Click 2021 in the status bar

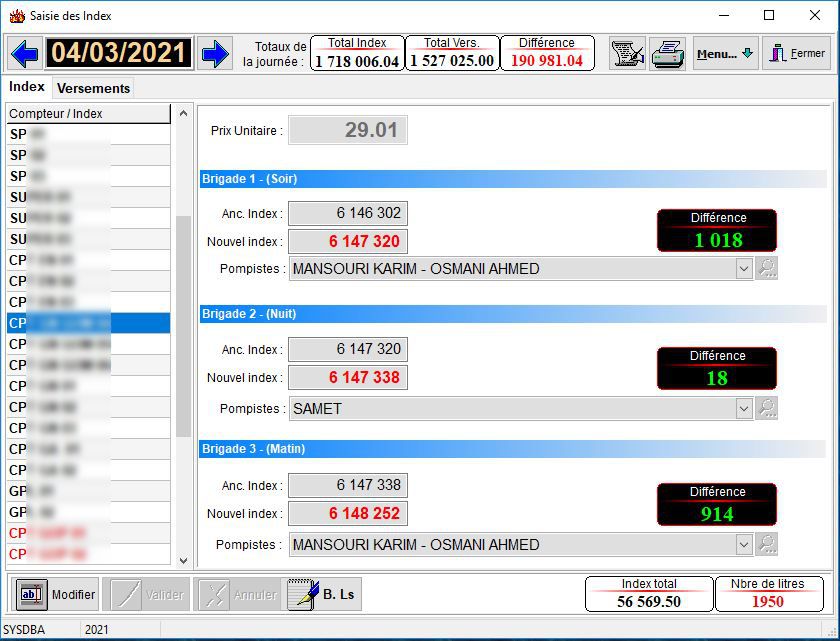(96, 630)
